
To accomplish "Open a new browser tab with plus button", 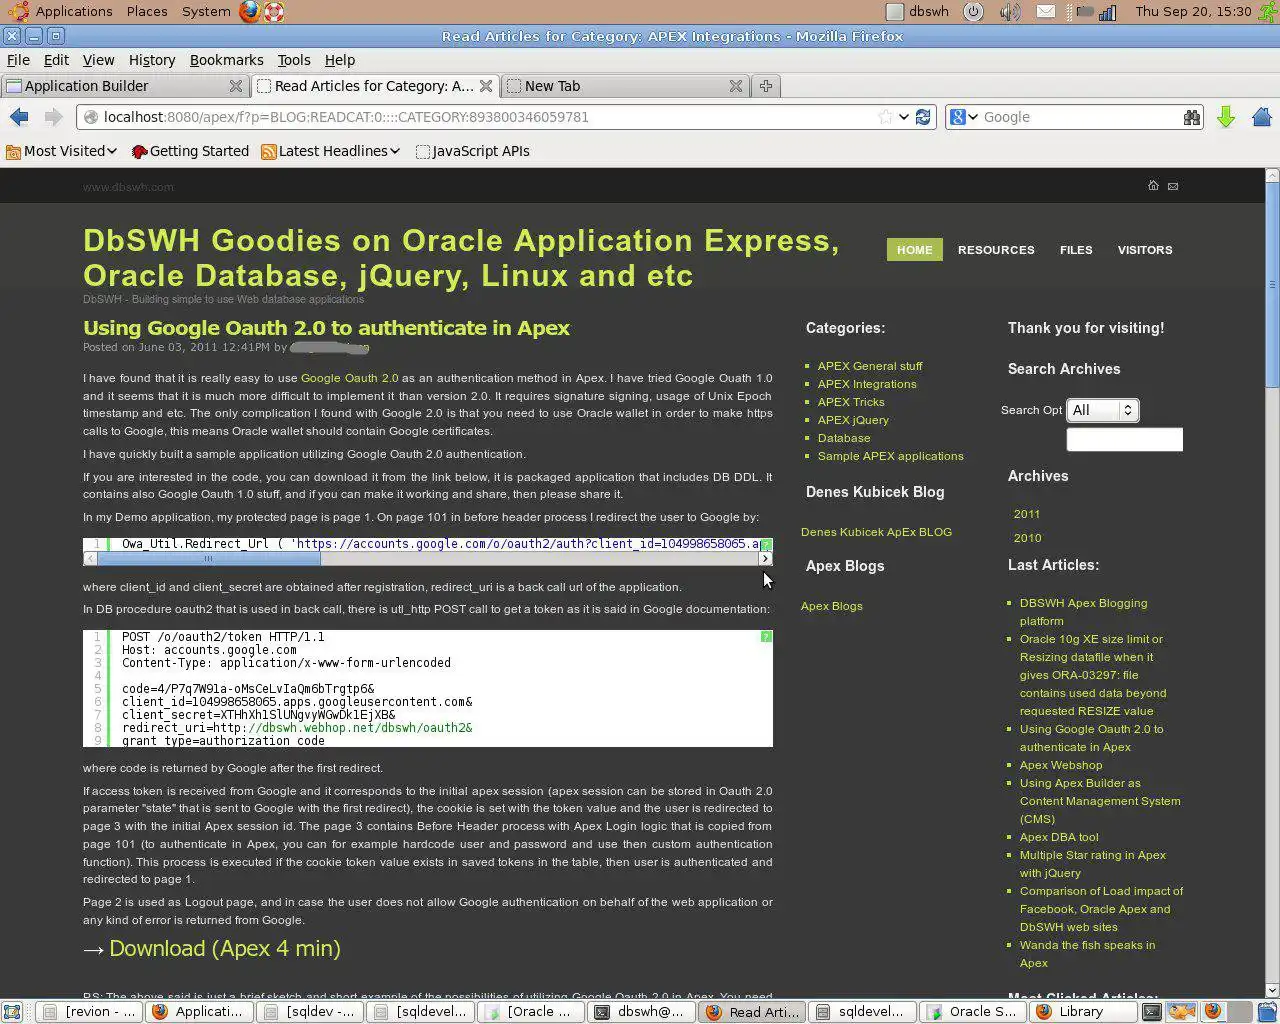I will (x=766, y=86).
